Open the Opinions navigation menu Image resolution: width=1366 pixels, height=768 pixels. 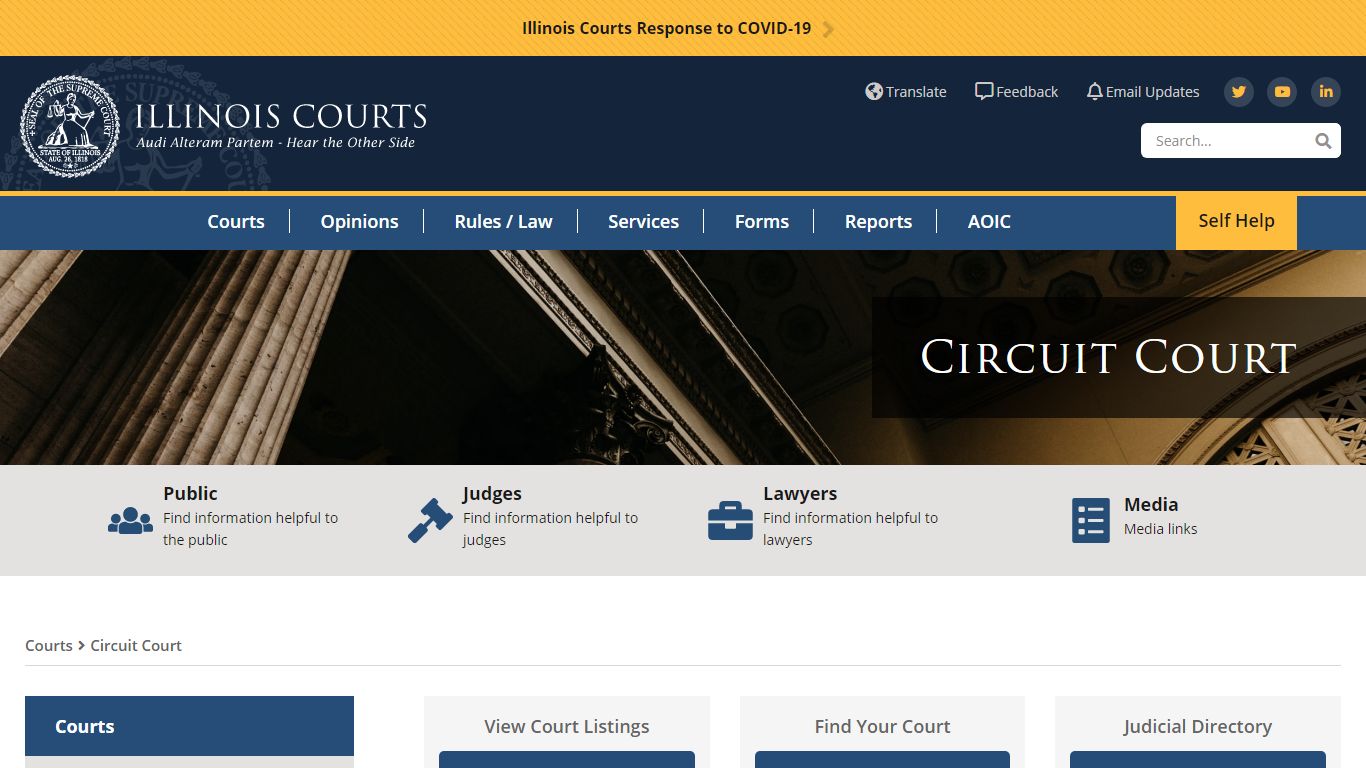tap(359, 222)
